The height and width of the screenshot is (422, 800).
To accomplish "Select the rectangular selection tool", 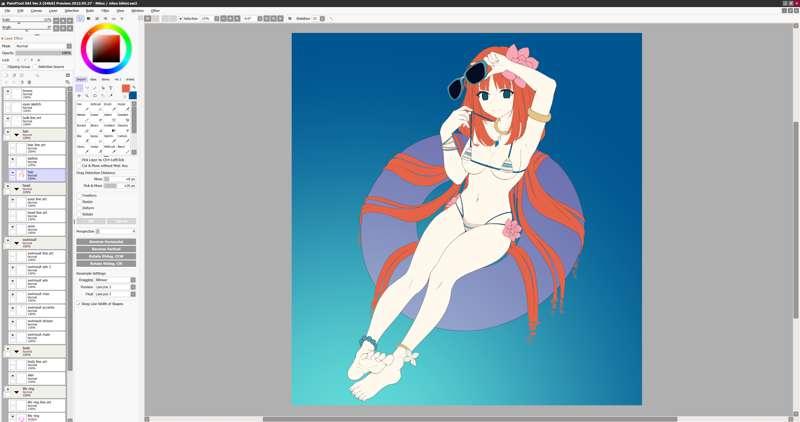I will click(80, 88).
